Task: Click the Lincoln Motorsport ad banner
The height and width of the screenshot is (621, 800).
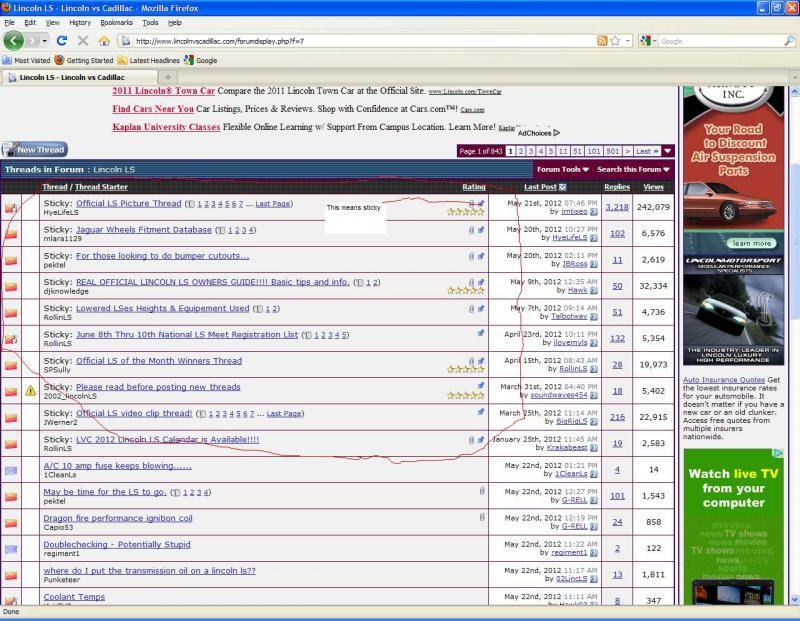Action: click(733, 310)
